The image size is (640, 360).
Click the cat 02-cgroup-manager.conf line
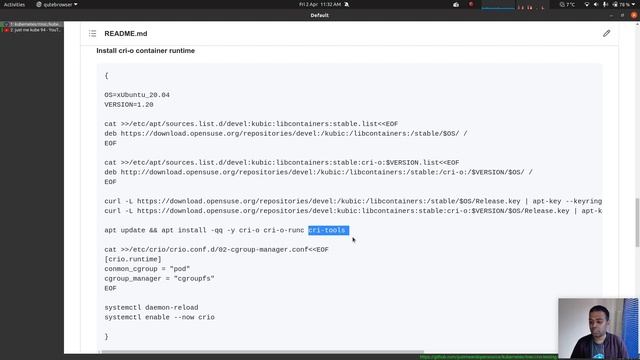pos(216,249)
